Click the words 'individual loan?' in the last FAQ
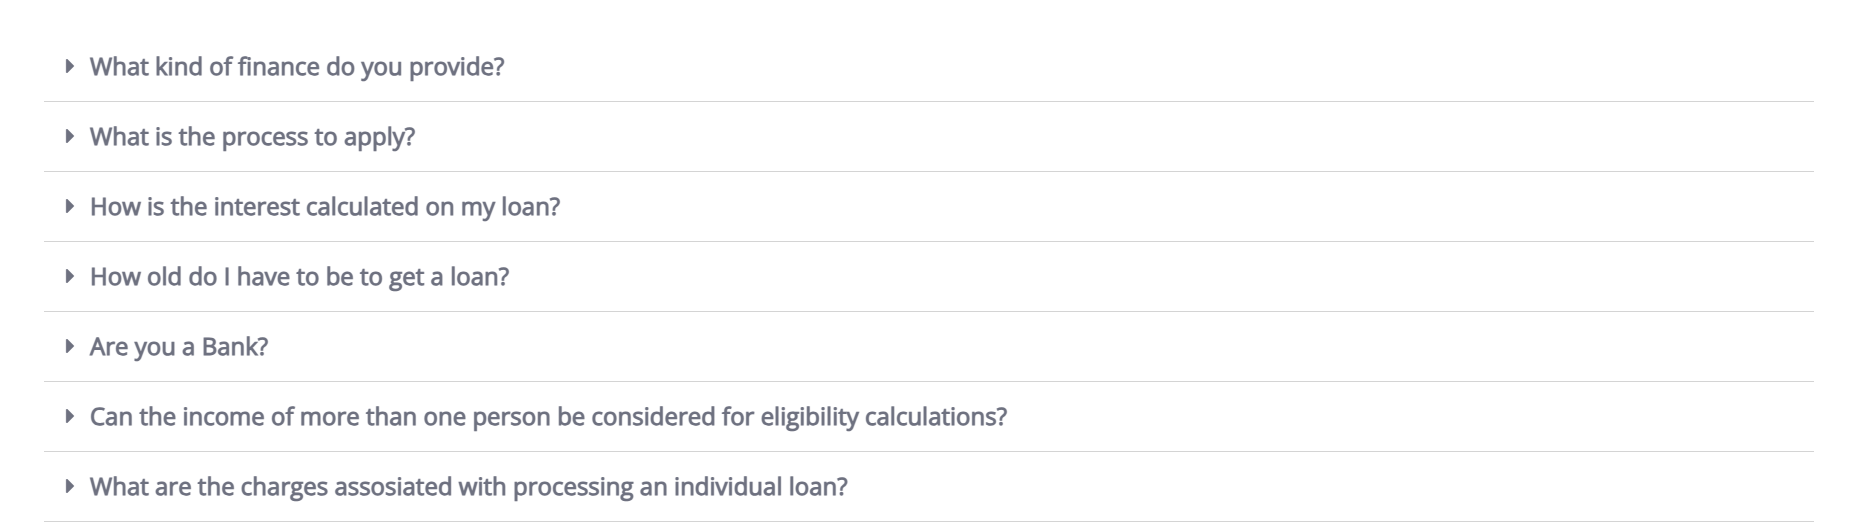1855x526 pixels. coord(760,487)
